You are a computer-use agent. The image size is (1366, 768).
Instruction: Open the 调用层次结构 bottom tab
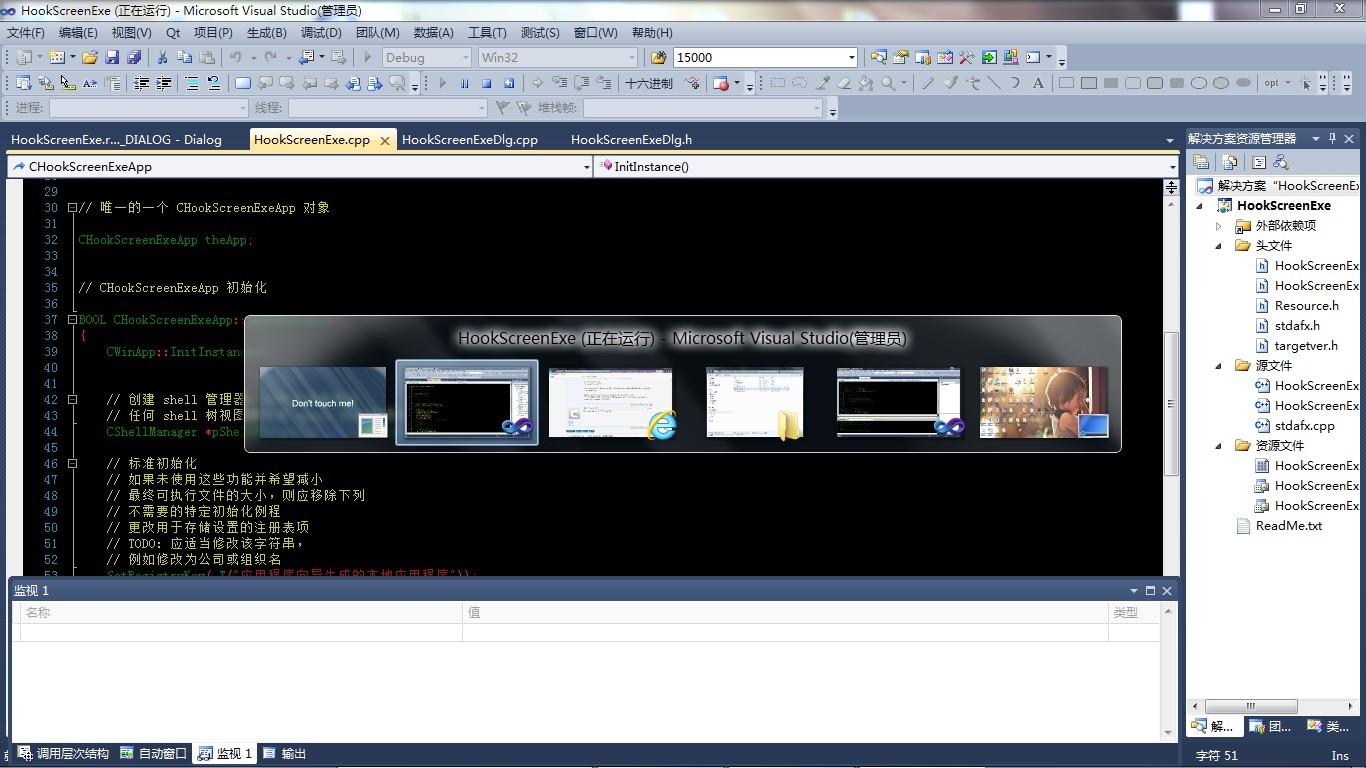pyautogui.click(x=64, y=754)
